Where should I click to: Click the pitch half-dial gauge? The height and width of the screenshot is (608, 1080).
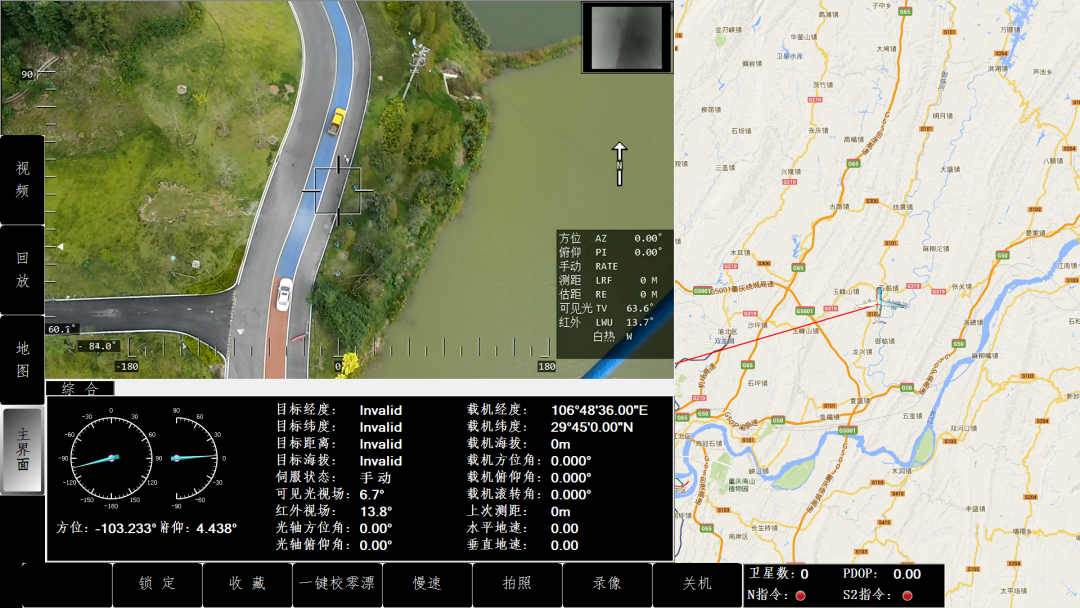pos(195,458)
